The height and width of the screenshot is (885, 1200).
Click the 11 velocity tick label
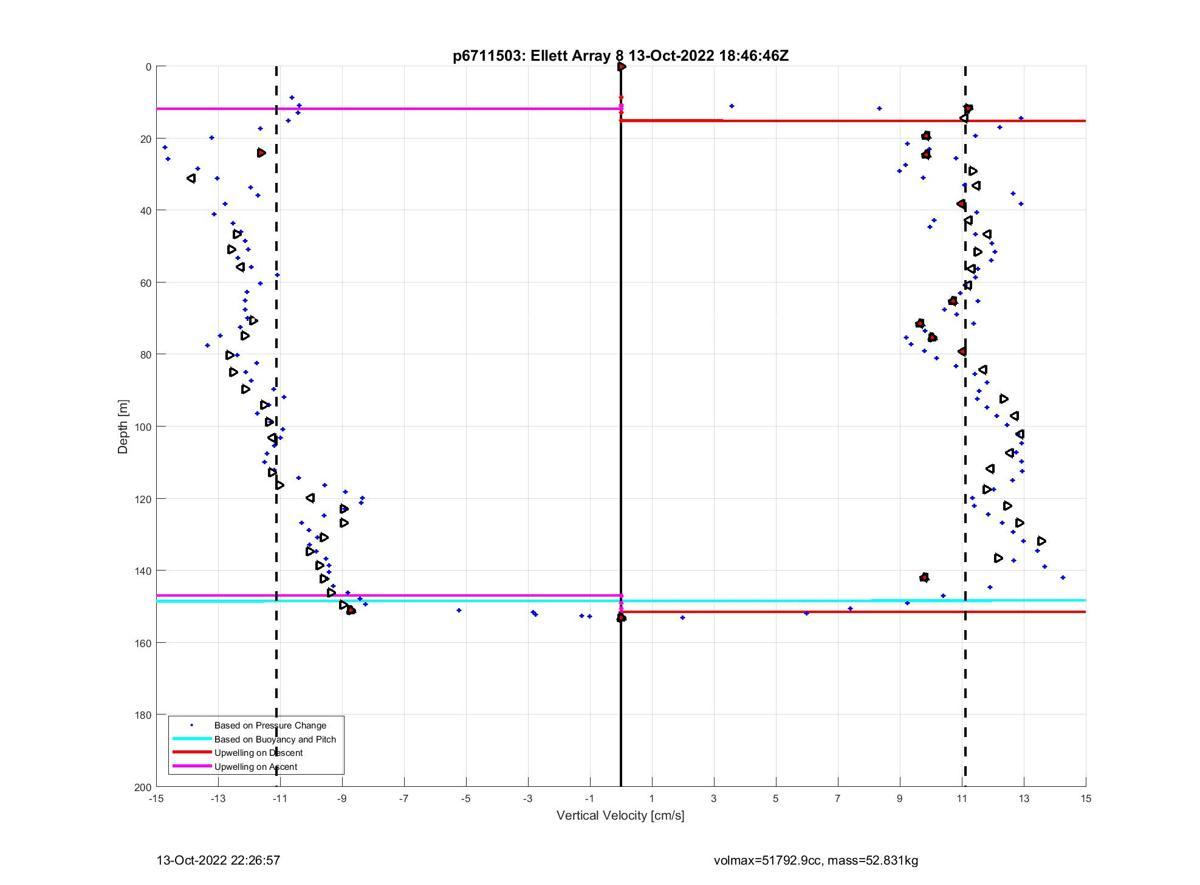tap(962, 799)
